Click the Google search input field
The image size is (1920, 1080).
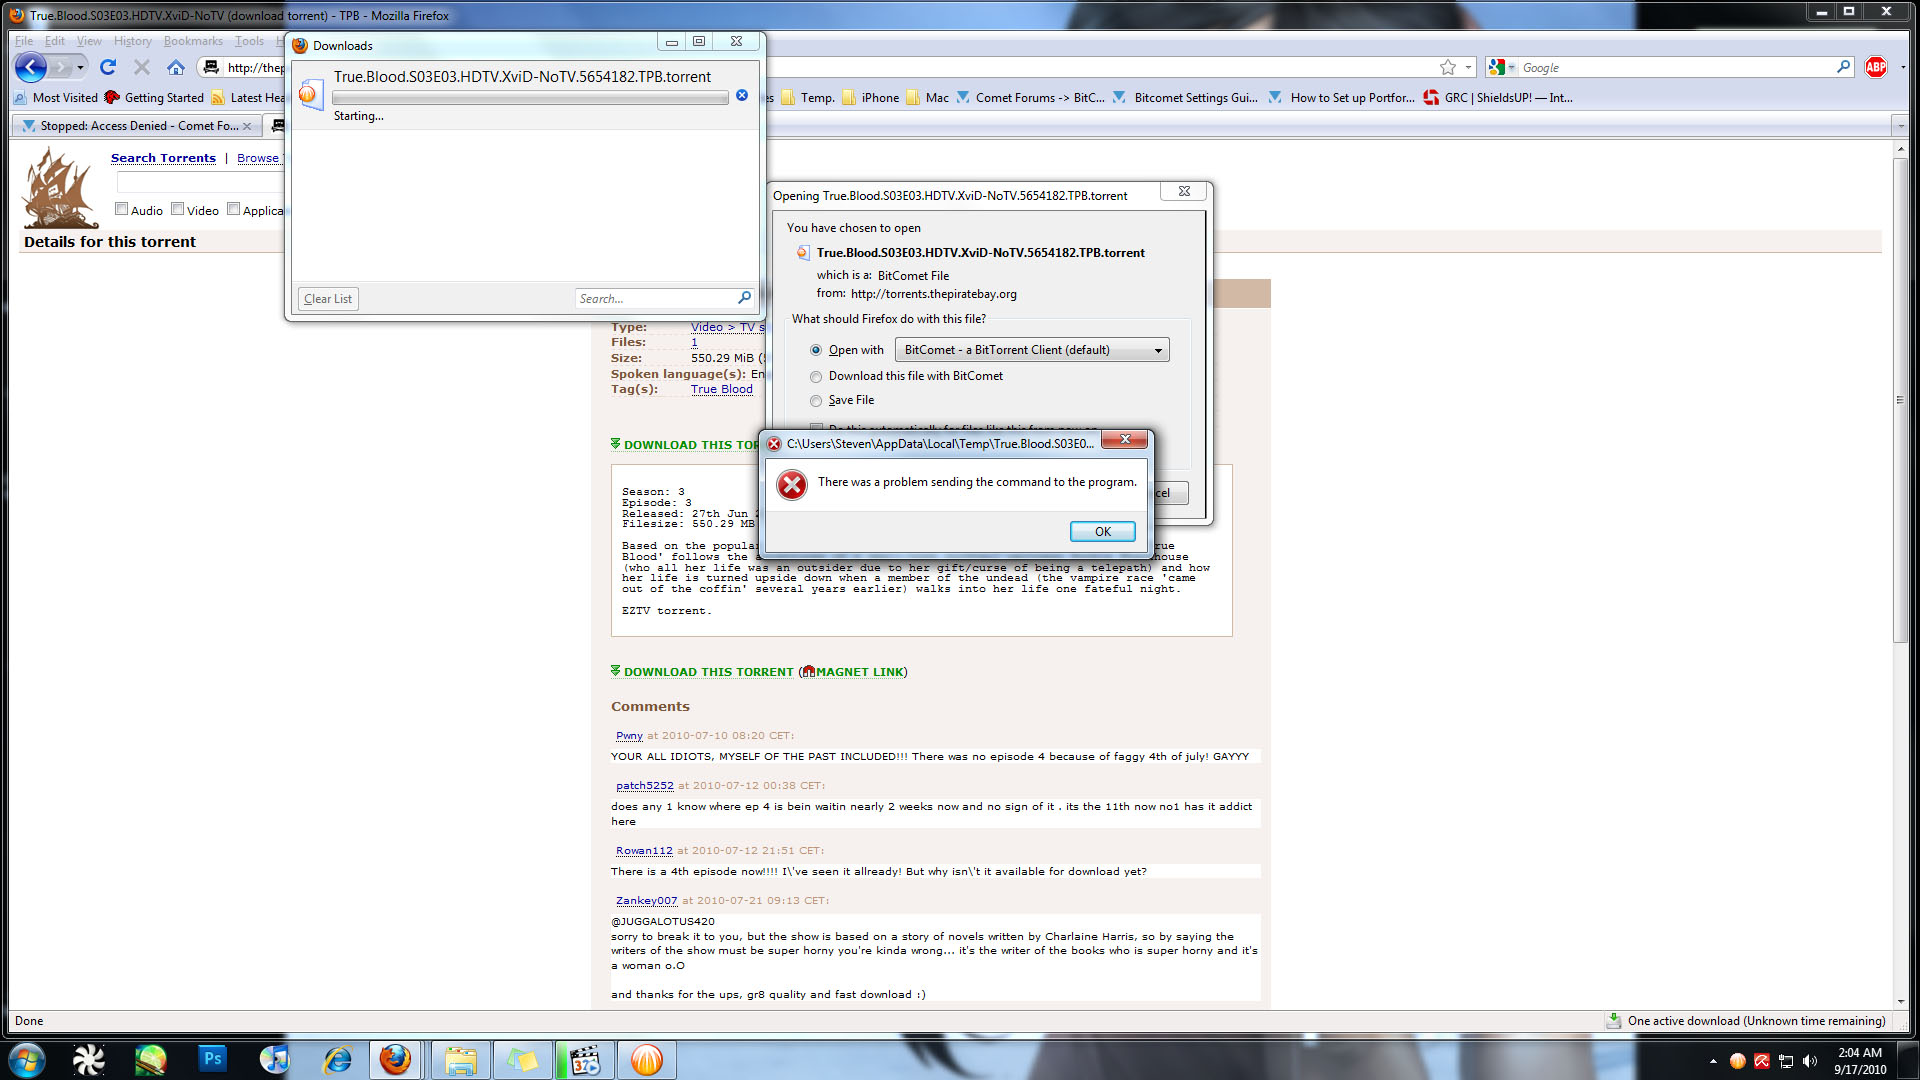click(x=1675, y=67)
